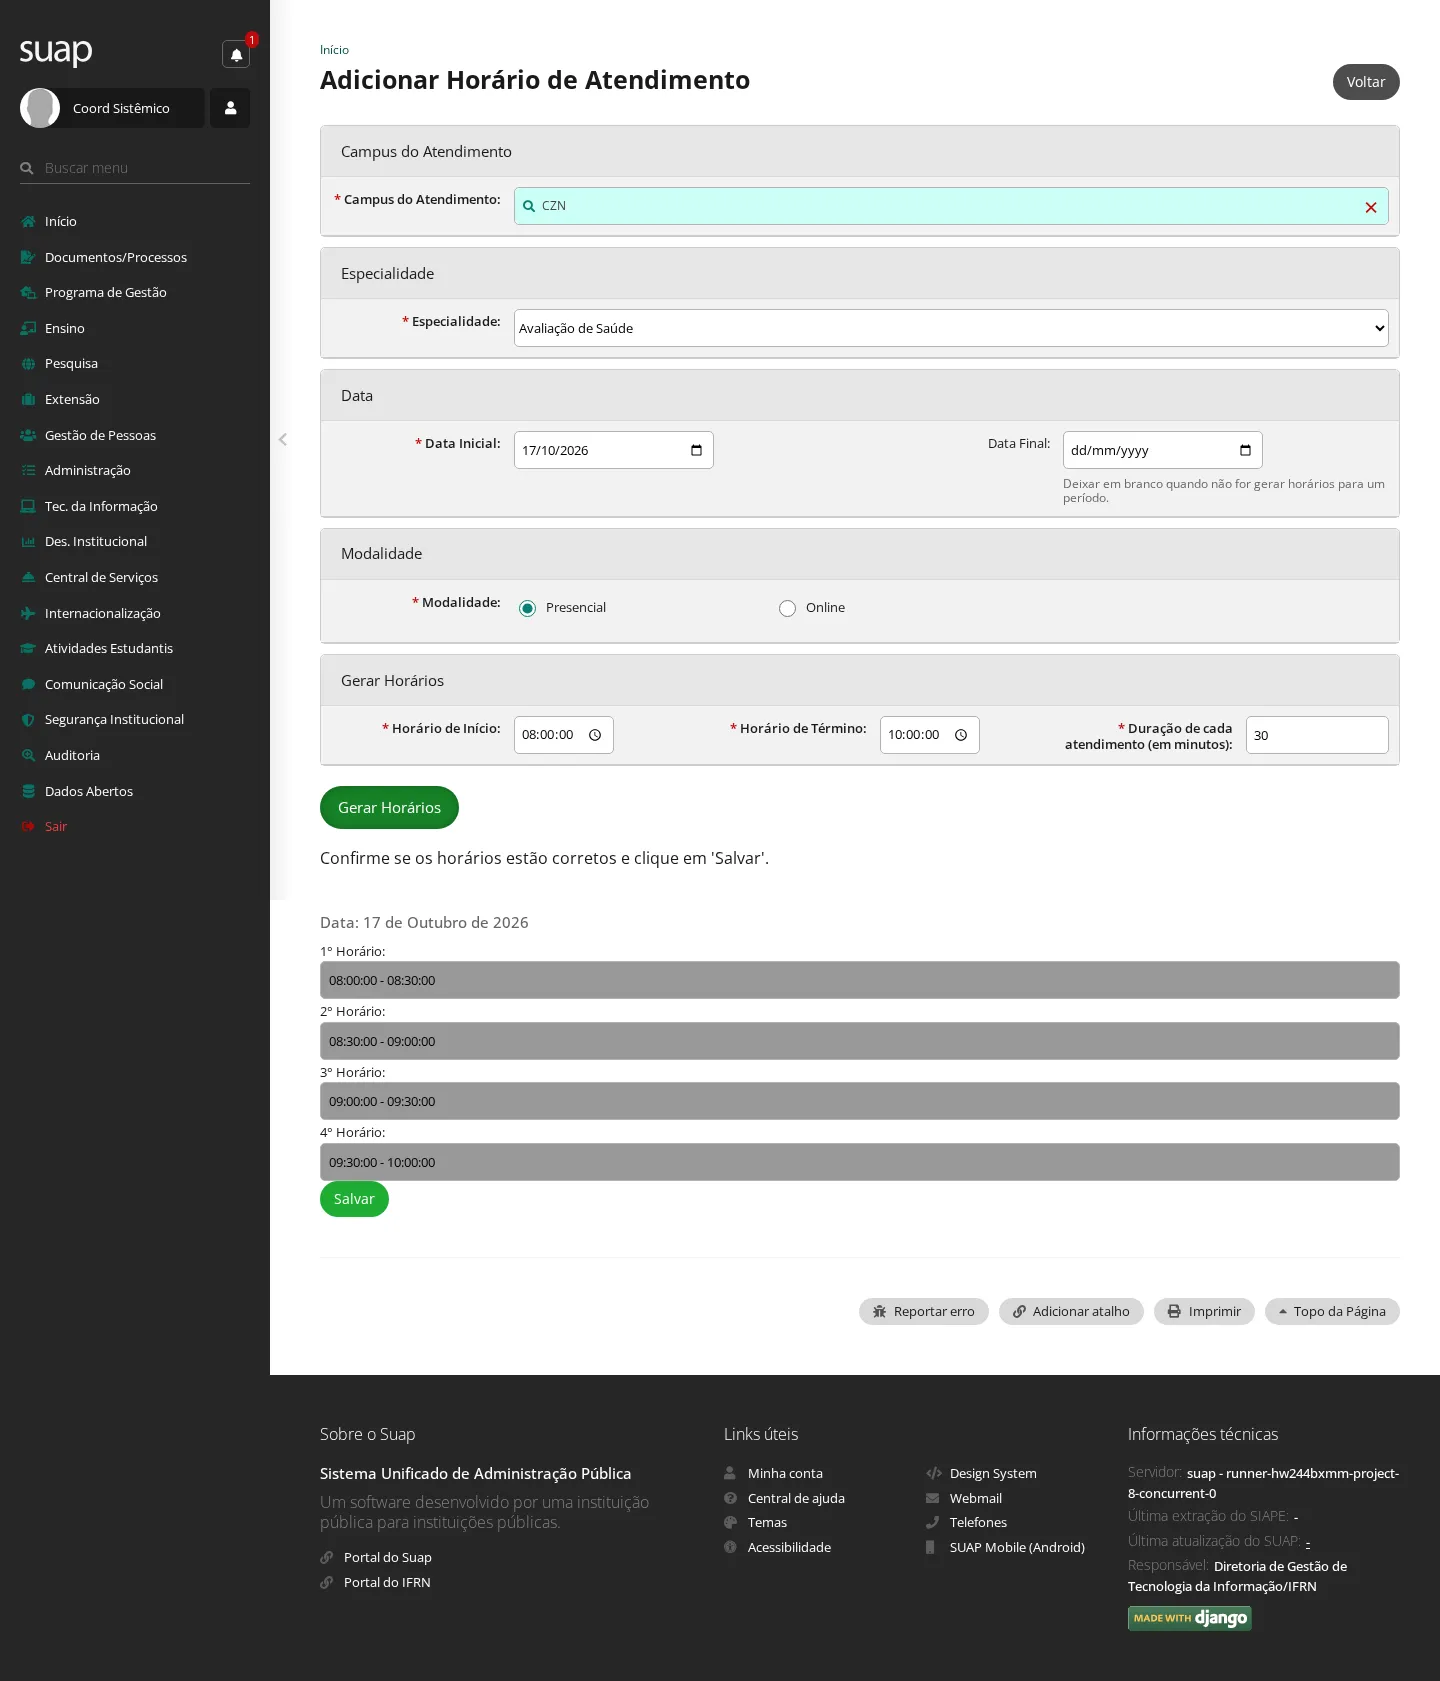Viewport: 1440px width, 1681px height.
Task: Open the clock picker for Horário de Término
Action: [961, 735]
